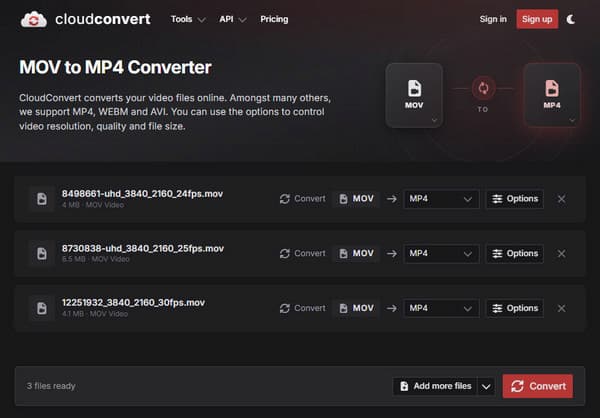This screenshot has height=418, width=600.
Task: Click the file icon for 12251932_3840_2160_30fps.mov
Action: tap(42, 308)
